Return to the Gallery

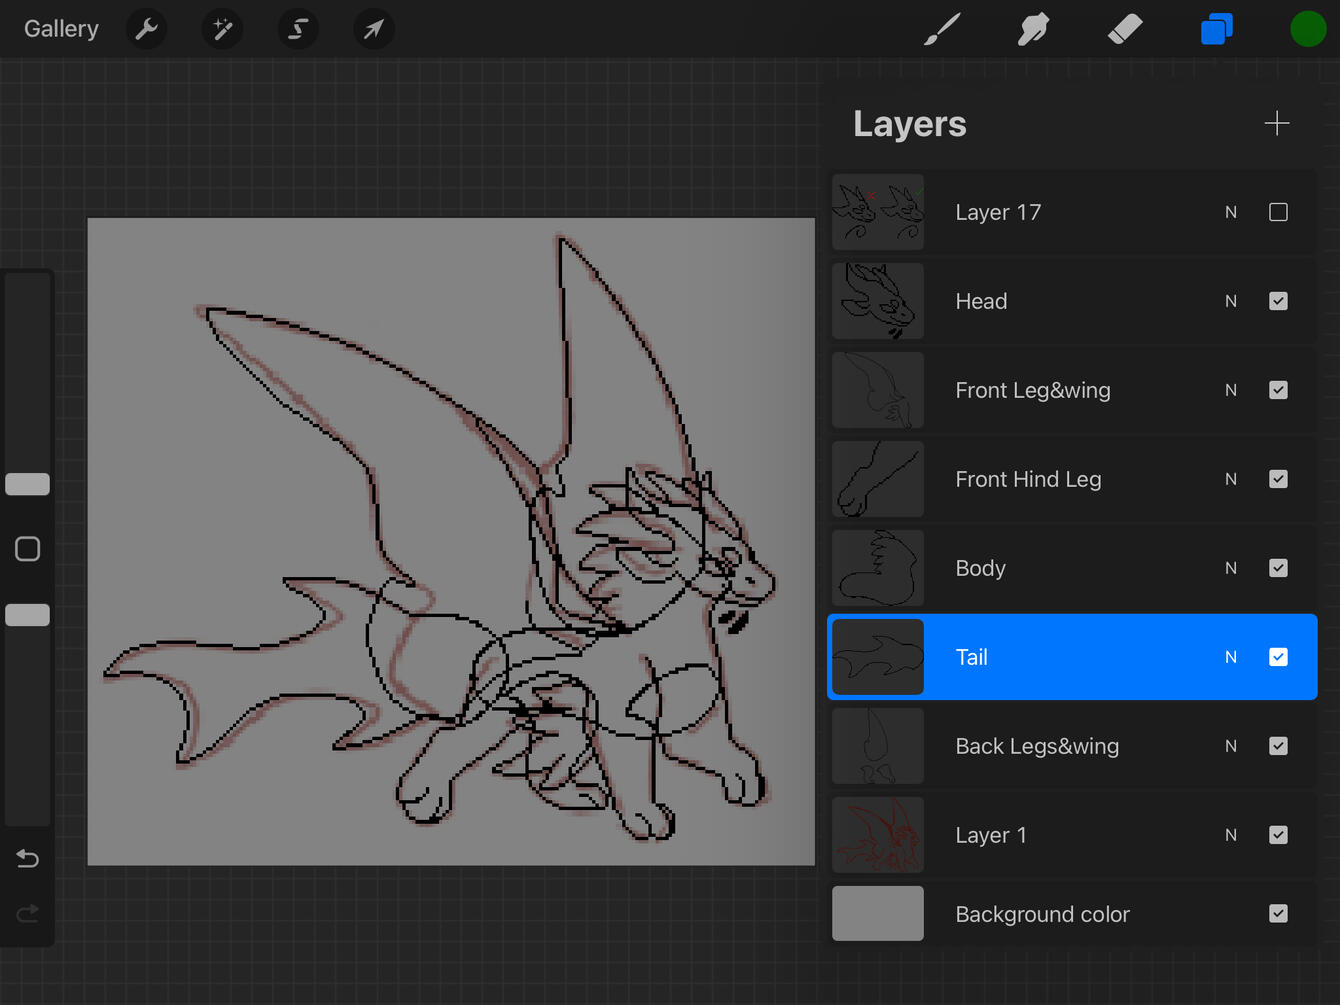click(x=61, y=29)
